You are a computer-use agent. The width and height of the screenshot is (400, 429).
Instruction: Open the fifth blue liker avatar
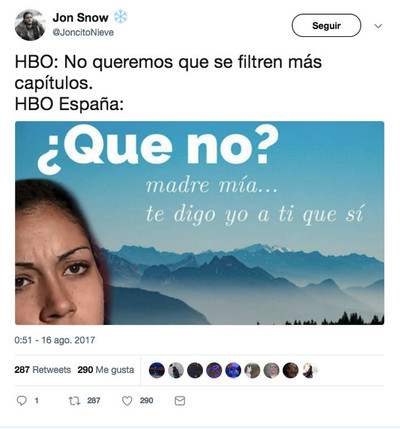click(233, 370)
